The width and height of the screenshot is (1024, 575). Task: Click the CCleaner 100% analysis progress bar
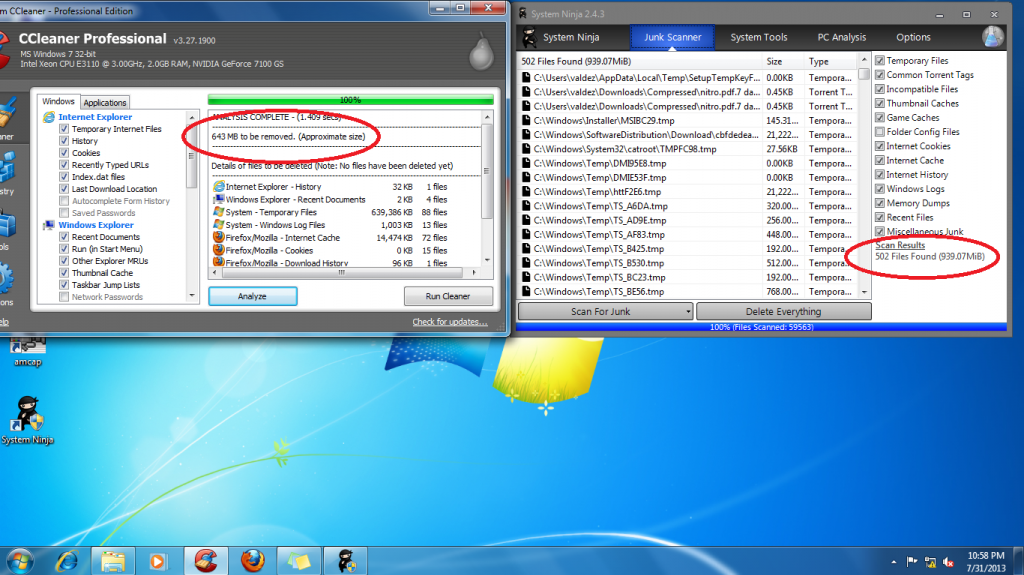click(350, 100)
